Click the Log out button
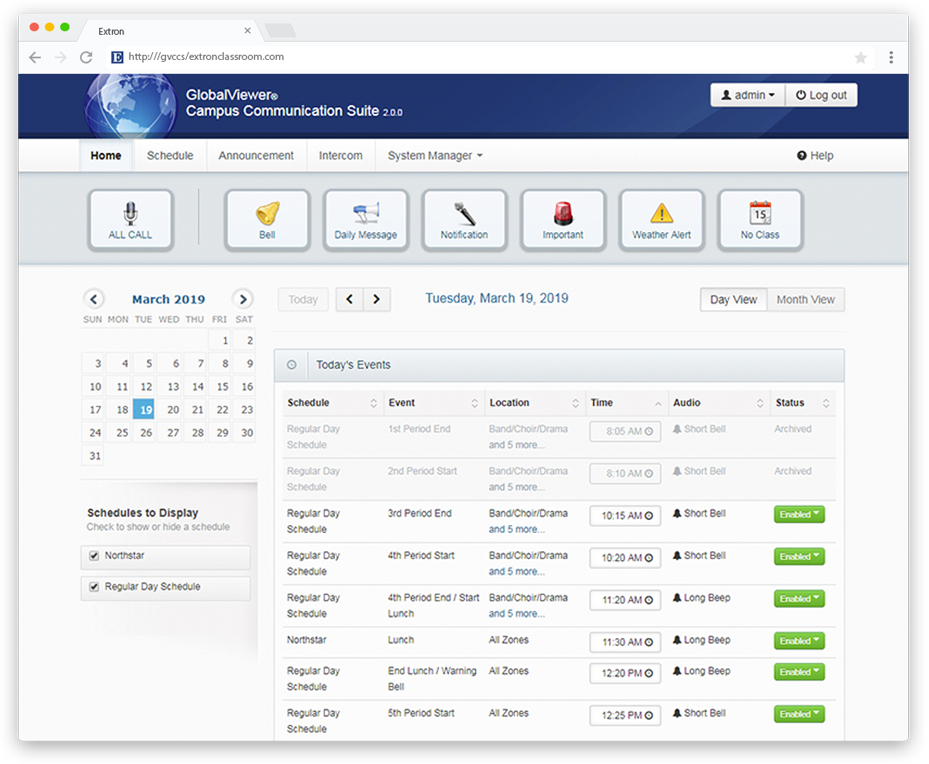Screen dimensions: 929x764 (x=821, y=95)
